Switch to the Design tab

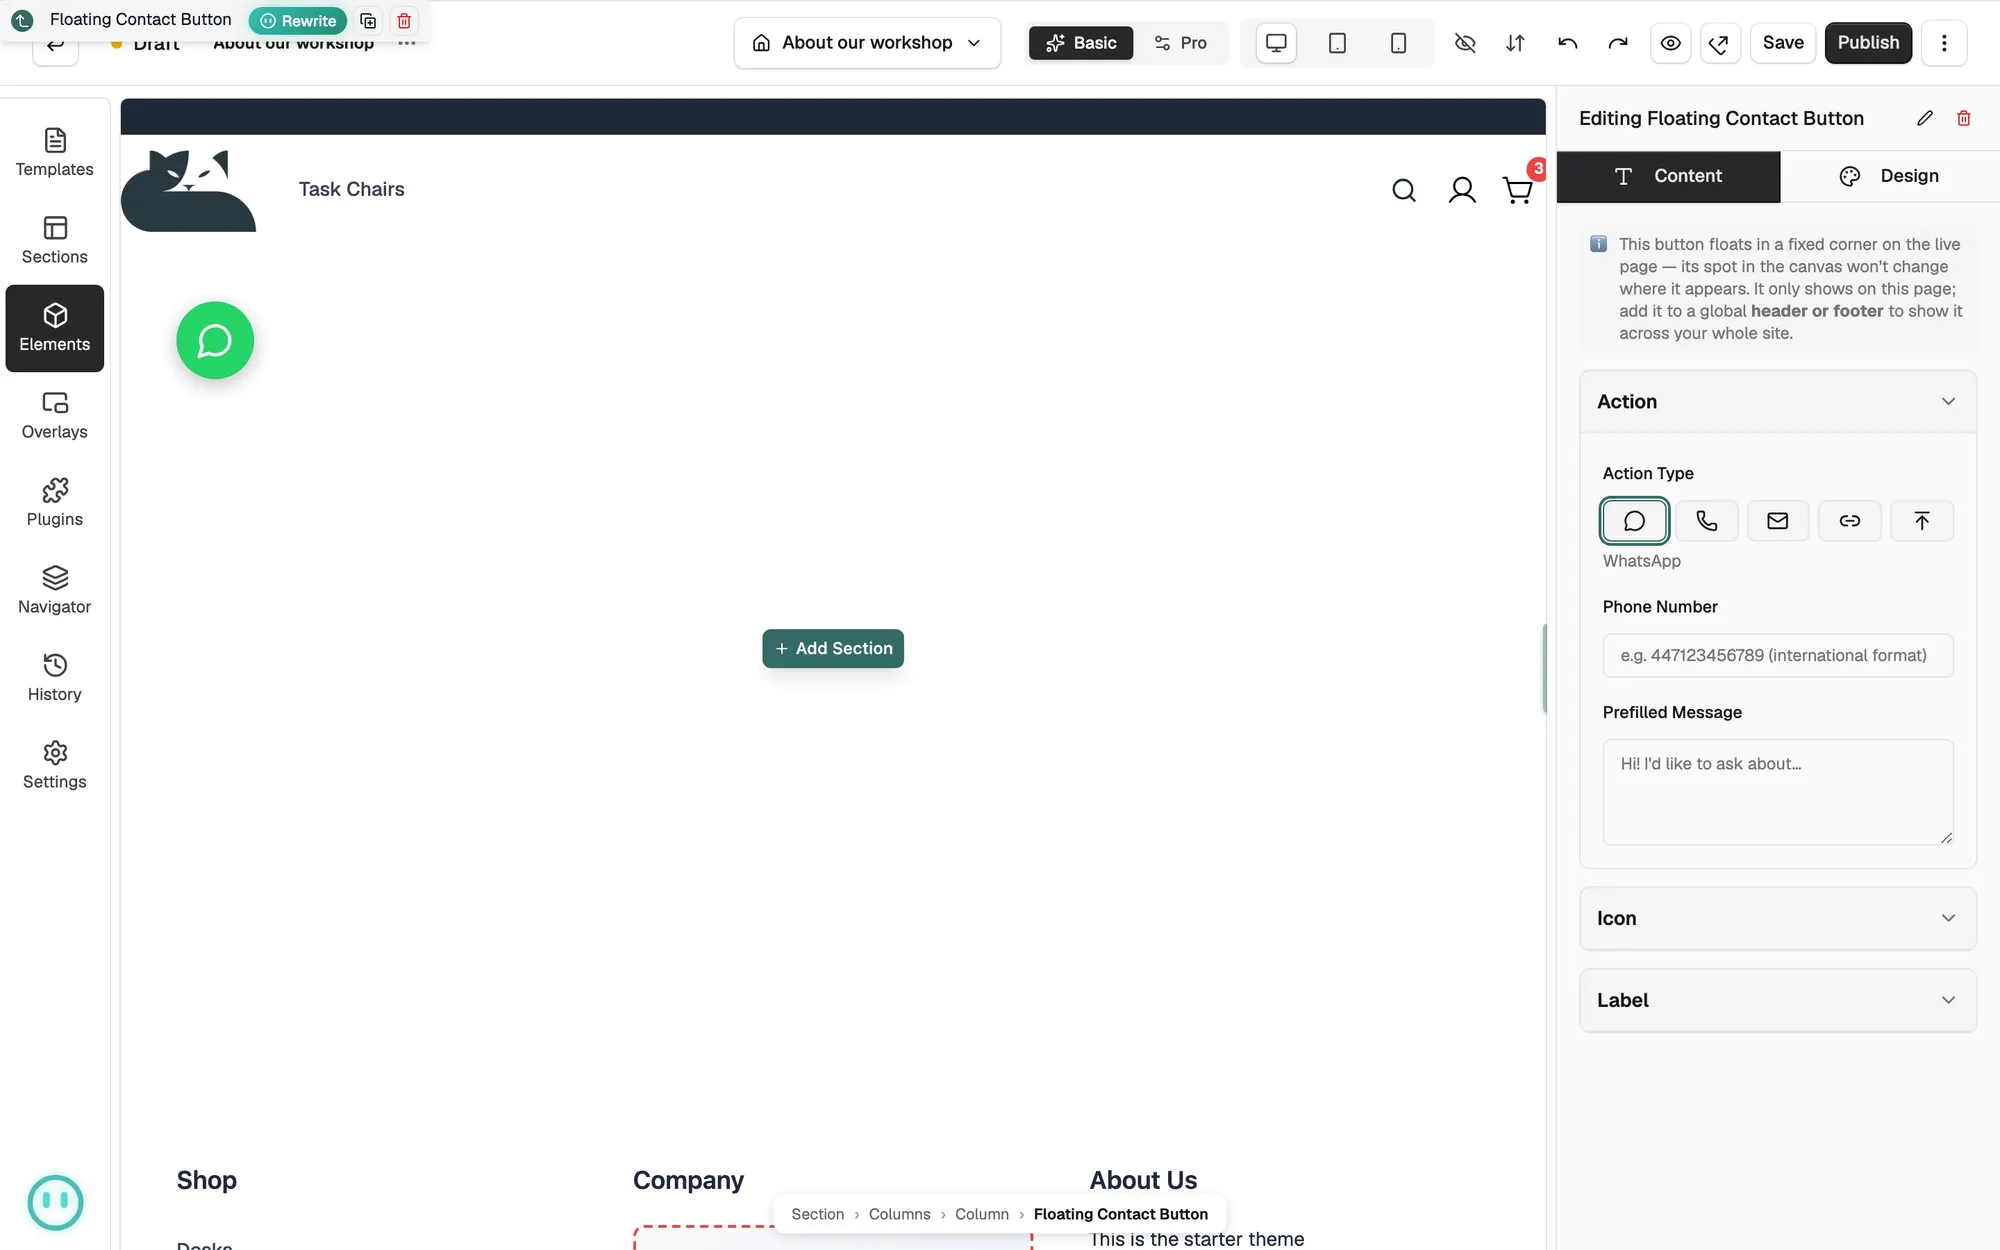pyautogui.click(x=1889, y=176)
